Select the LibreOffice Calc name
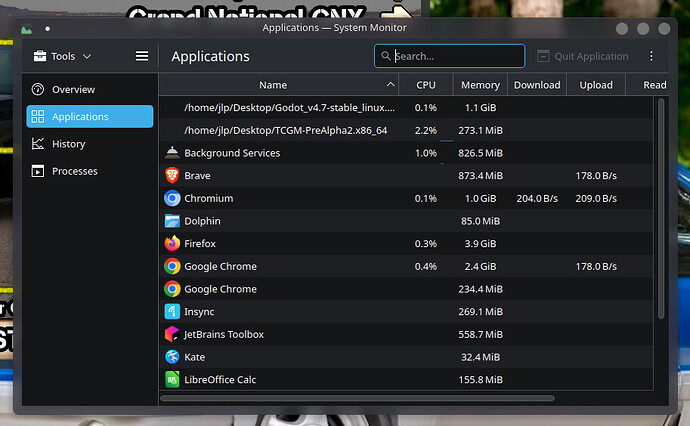The width and height of the screenshot is (690, 426). pyautogui.click(x=220, y=380)
